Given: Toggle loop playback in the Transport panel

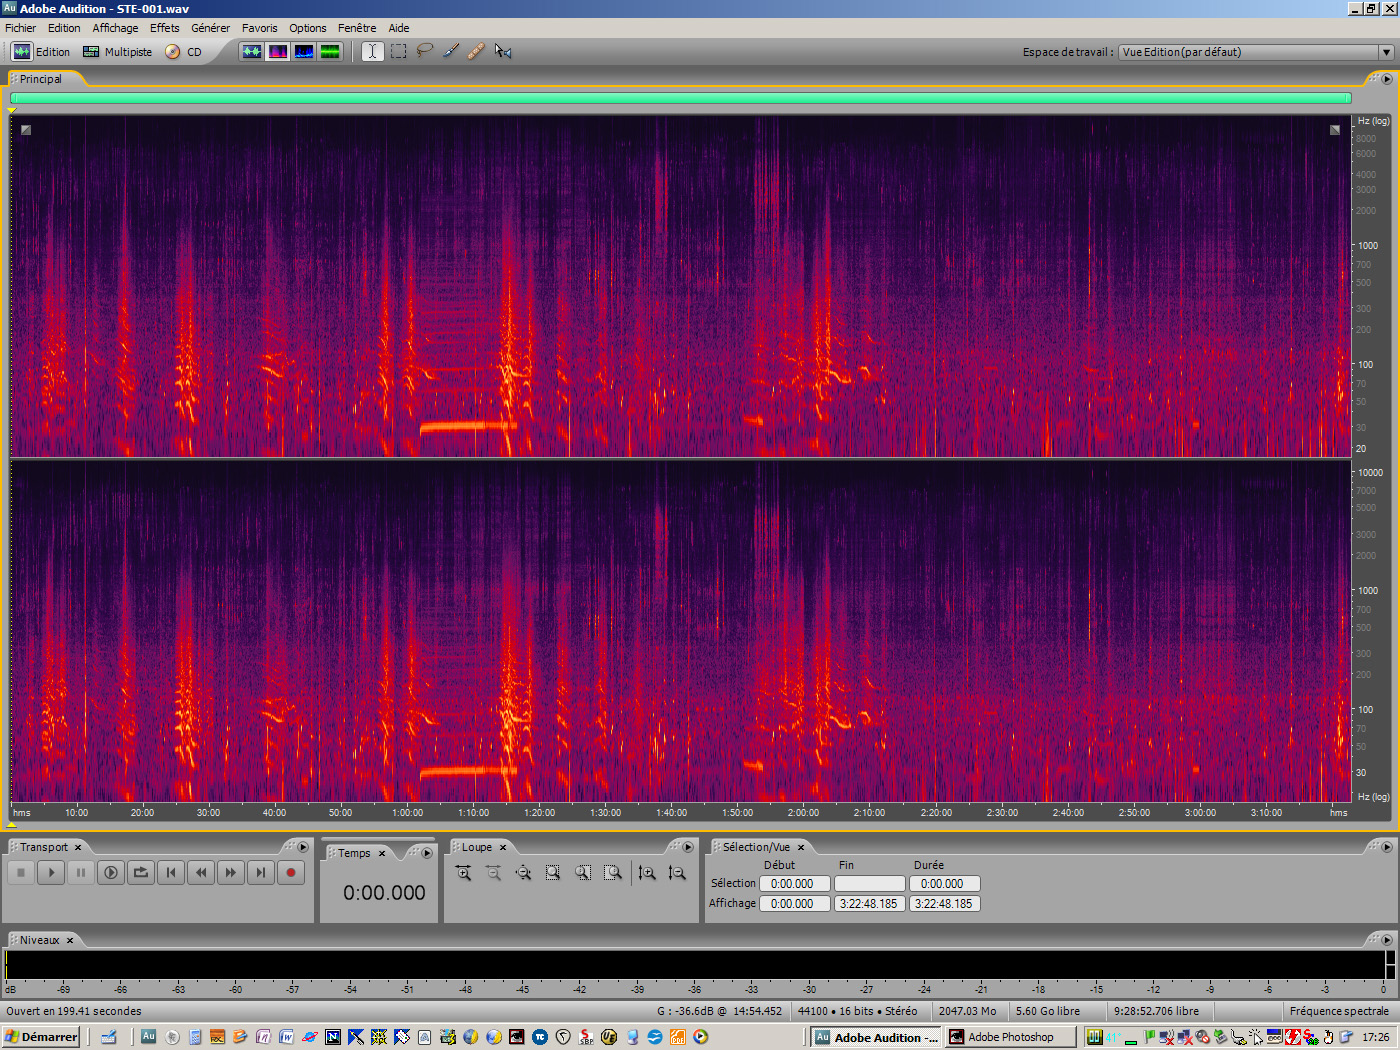Looking at the screenshot, I should pos(141,872).
